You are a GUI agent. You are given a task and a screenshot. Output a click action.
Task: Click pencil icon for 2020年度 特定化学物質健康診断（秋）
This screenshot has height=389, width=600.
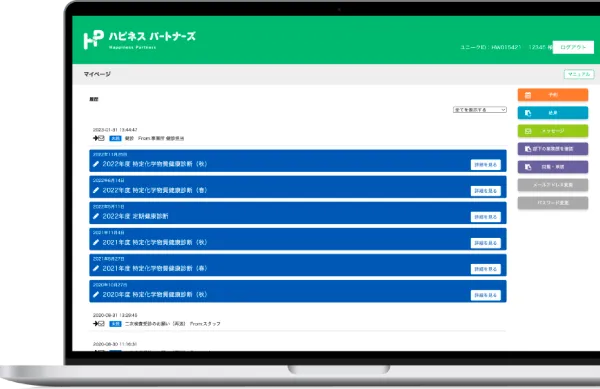(96, 294)
